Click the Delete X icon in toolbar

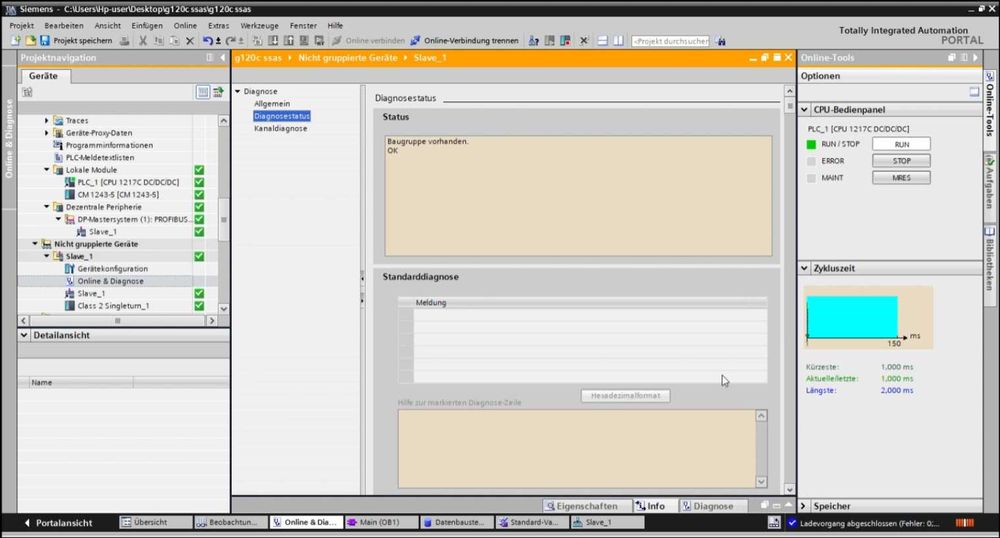coord(189,41)
